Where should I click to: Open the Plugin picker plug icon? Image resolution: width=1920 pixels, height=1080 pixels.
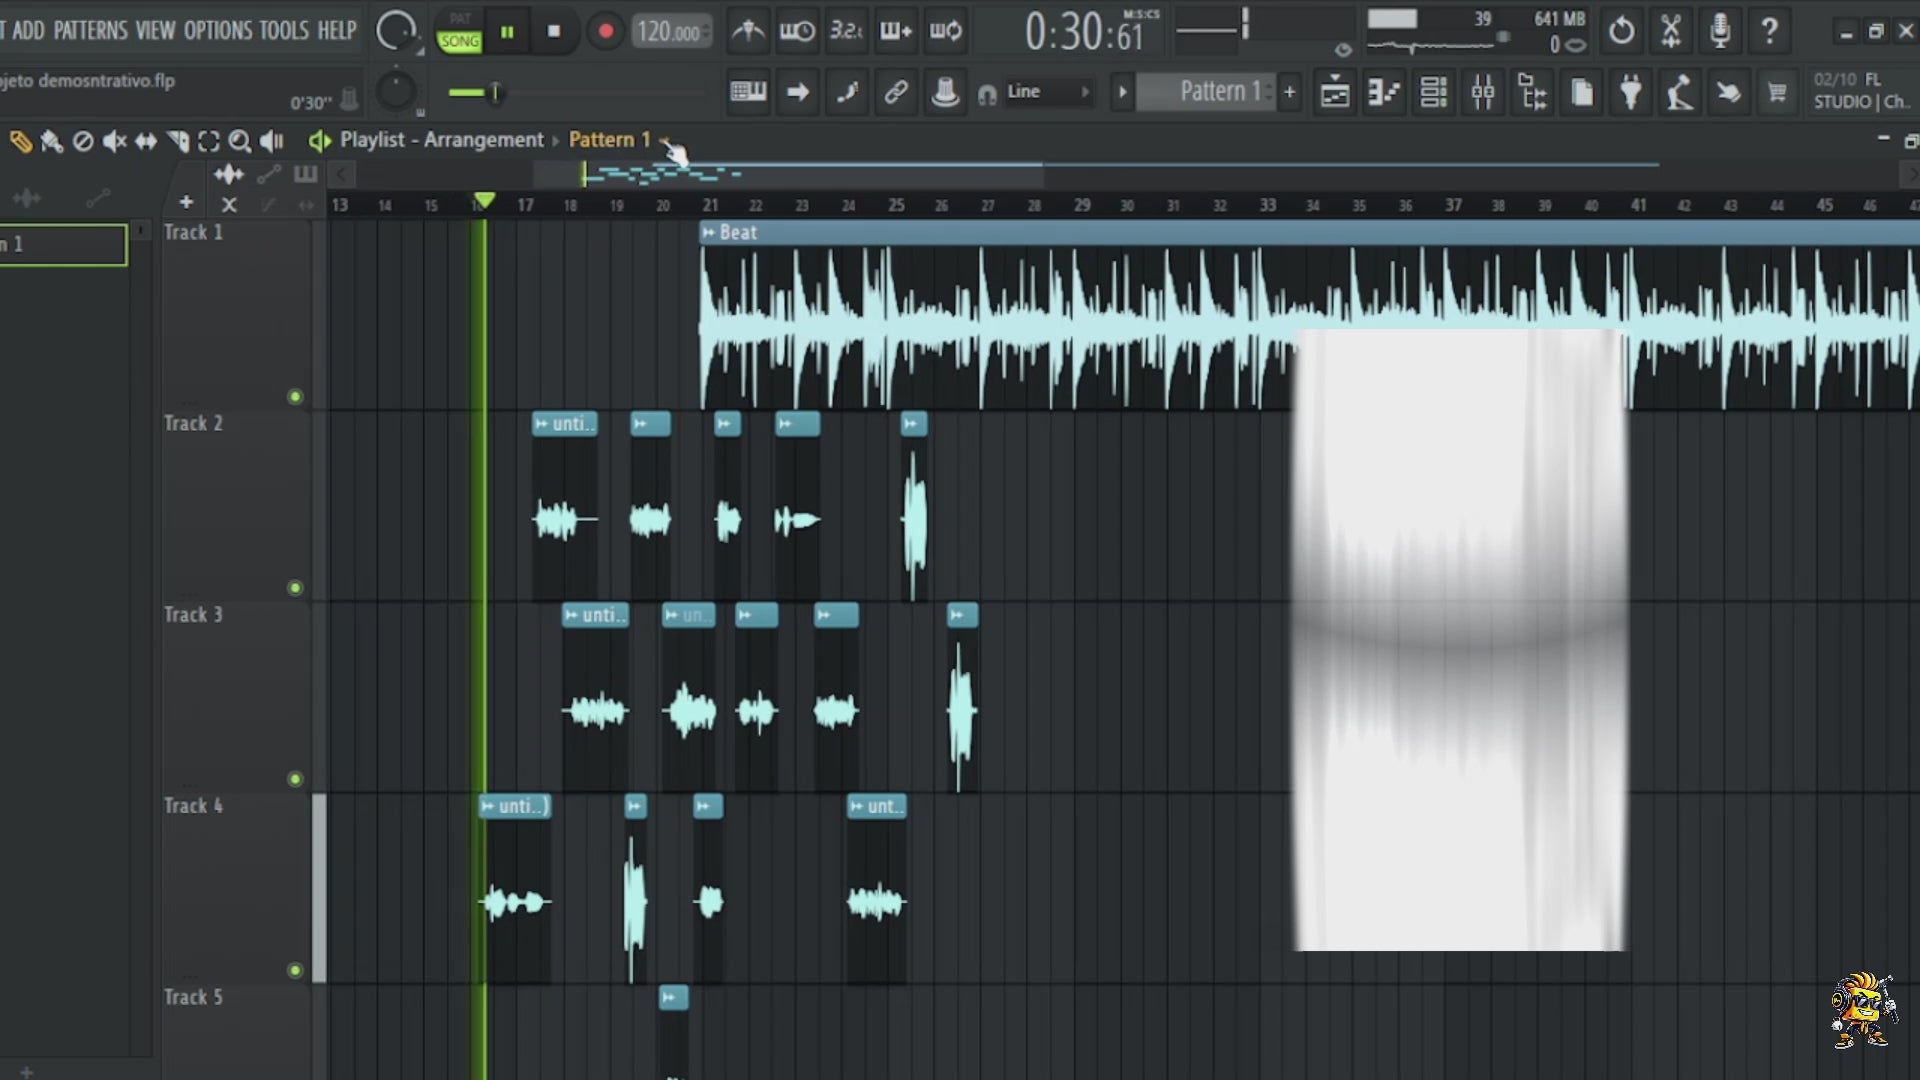pos(1630,93)
